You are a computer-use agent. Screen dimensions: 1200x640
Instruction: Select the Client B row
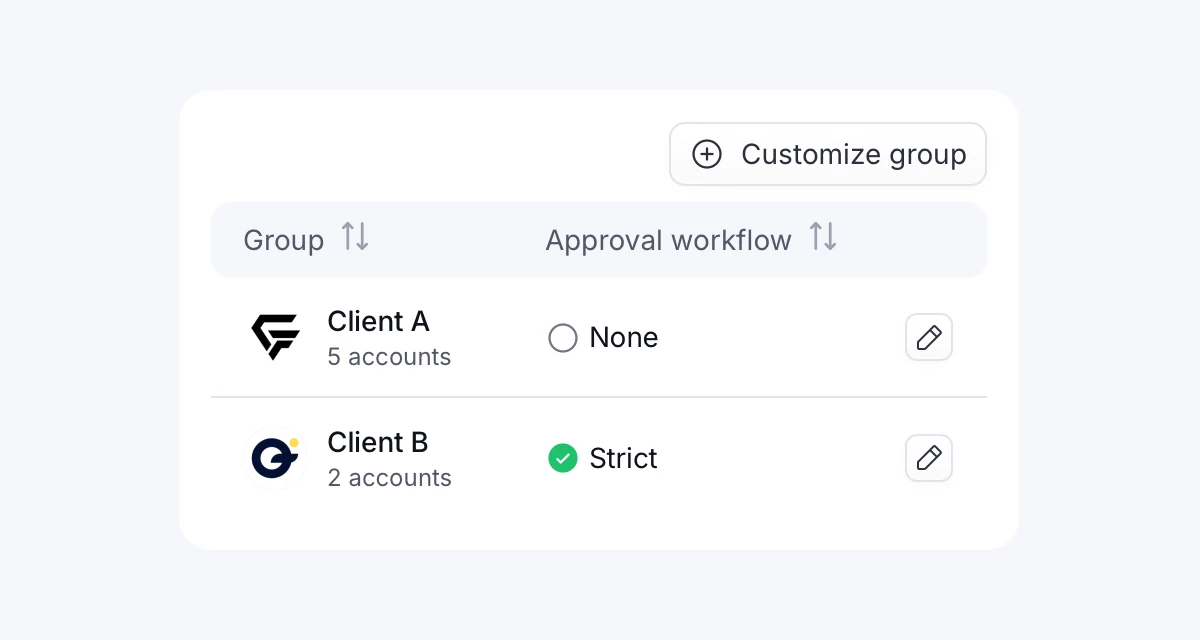point(600,458)
